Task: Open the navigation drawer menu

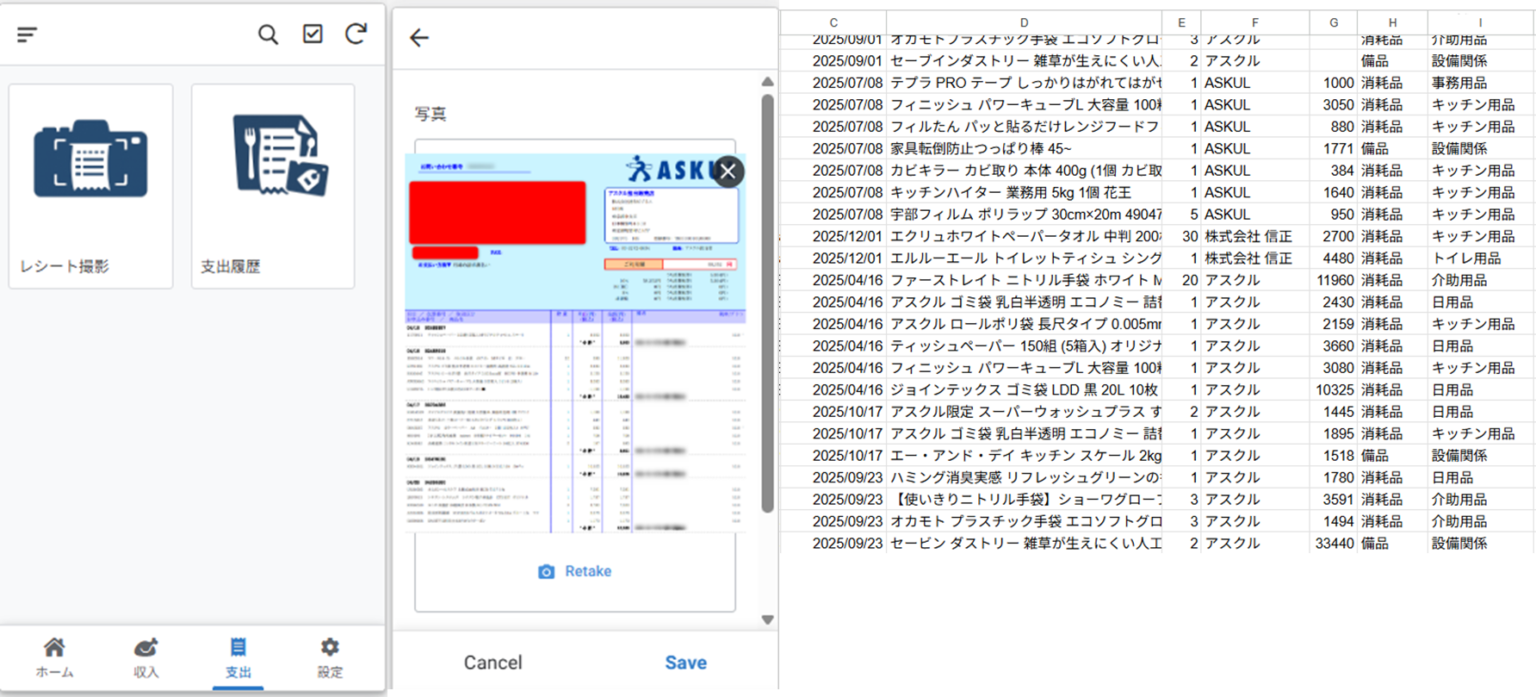Action: pos(27,33)
